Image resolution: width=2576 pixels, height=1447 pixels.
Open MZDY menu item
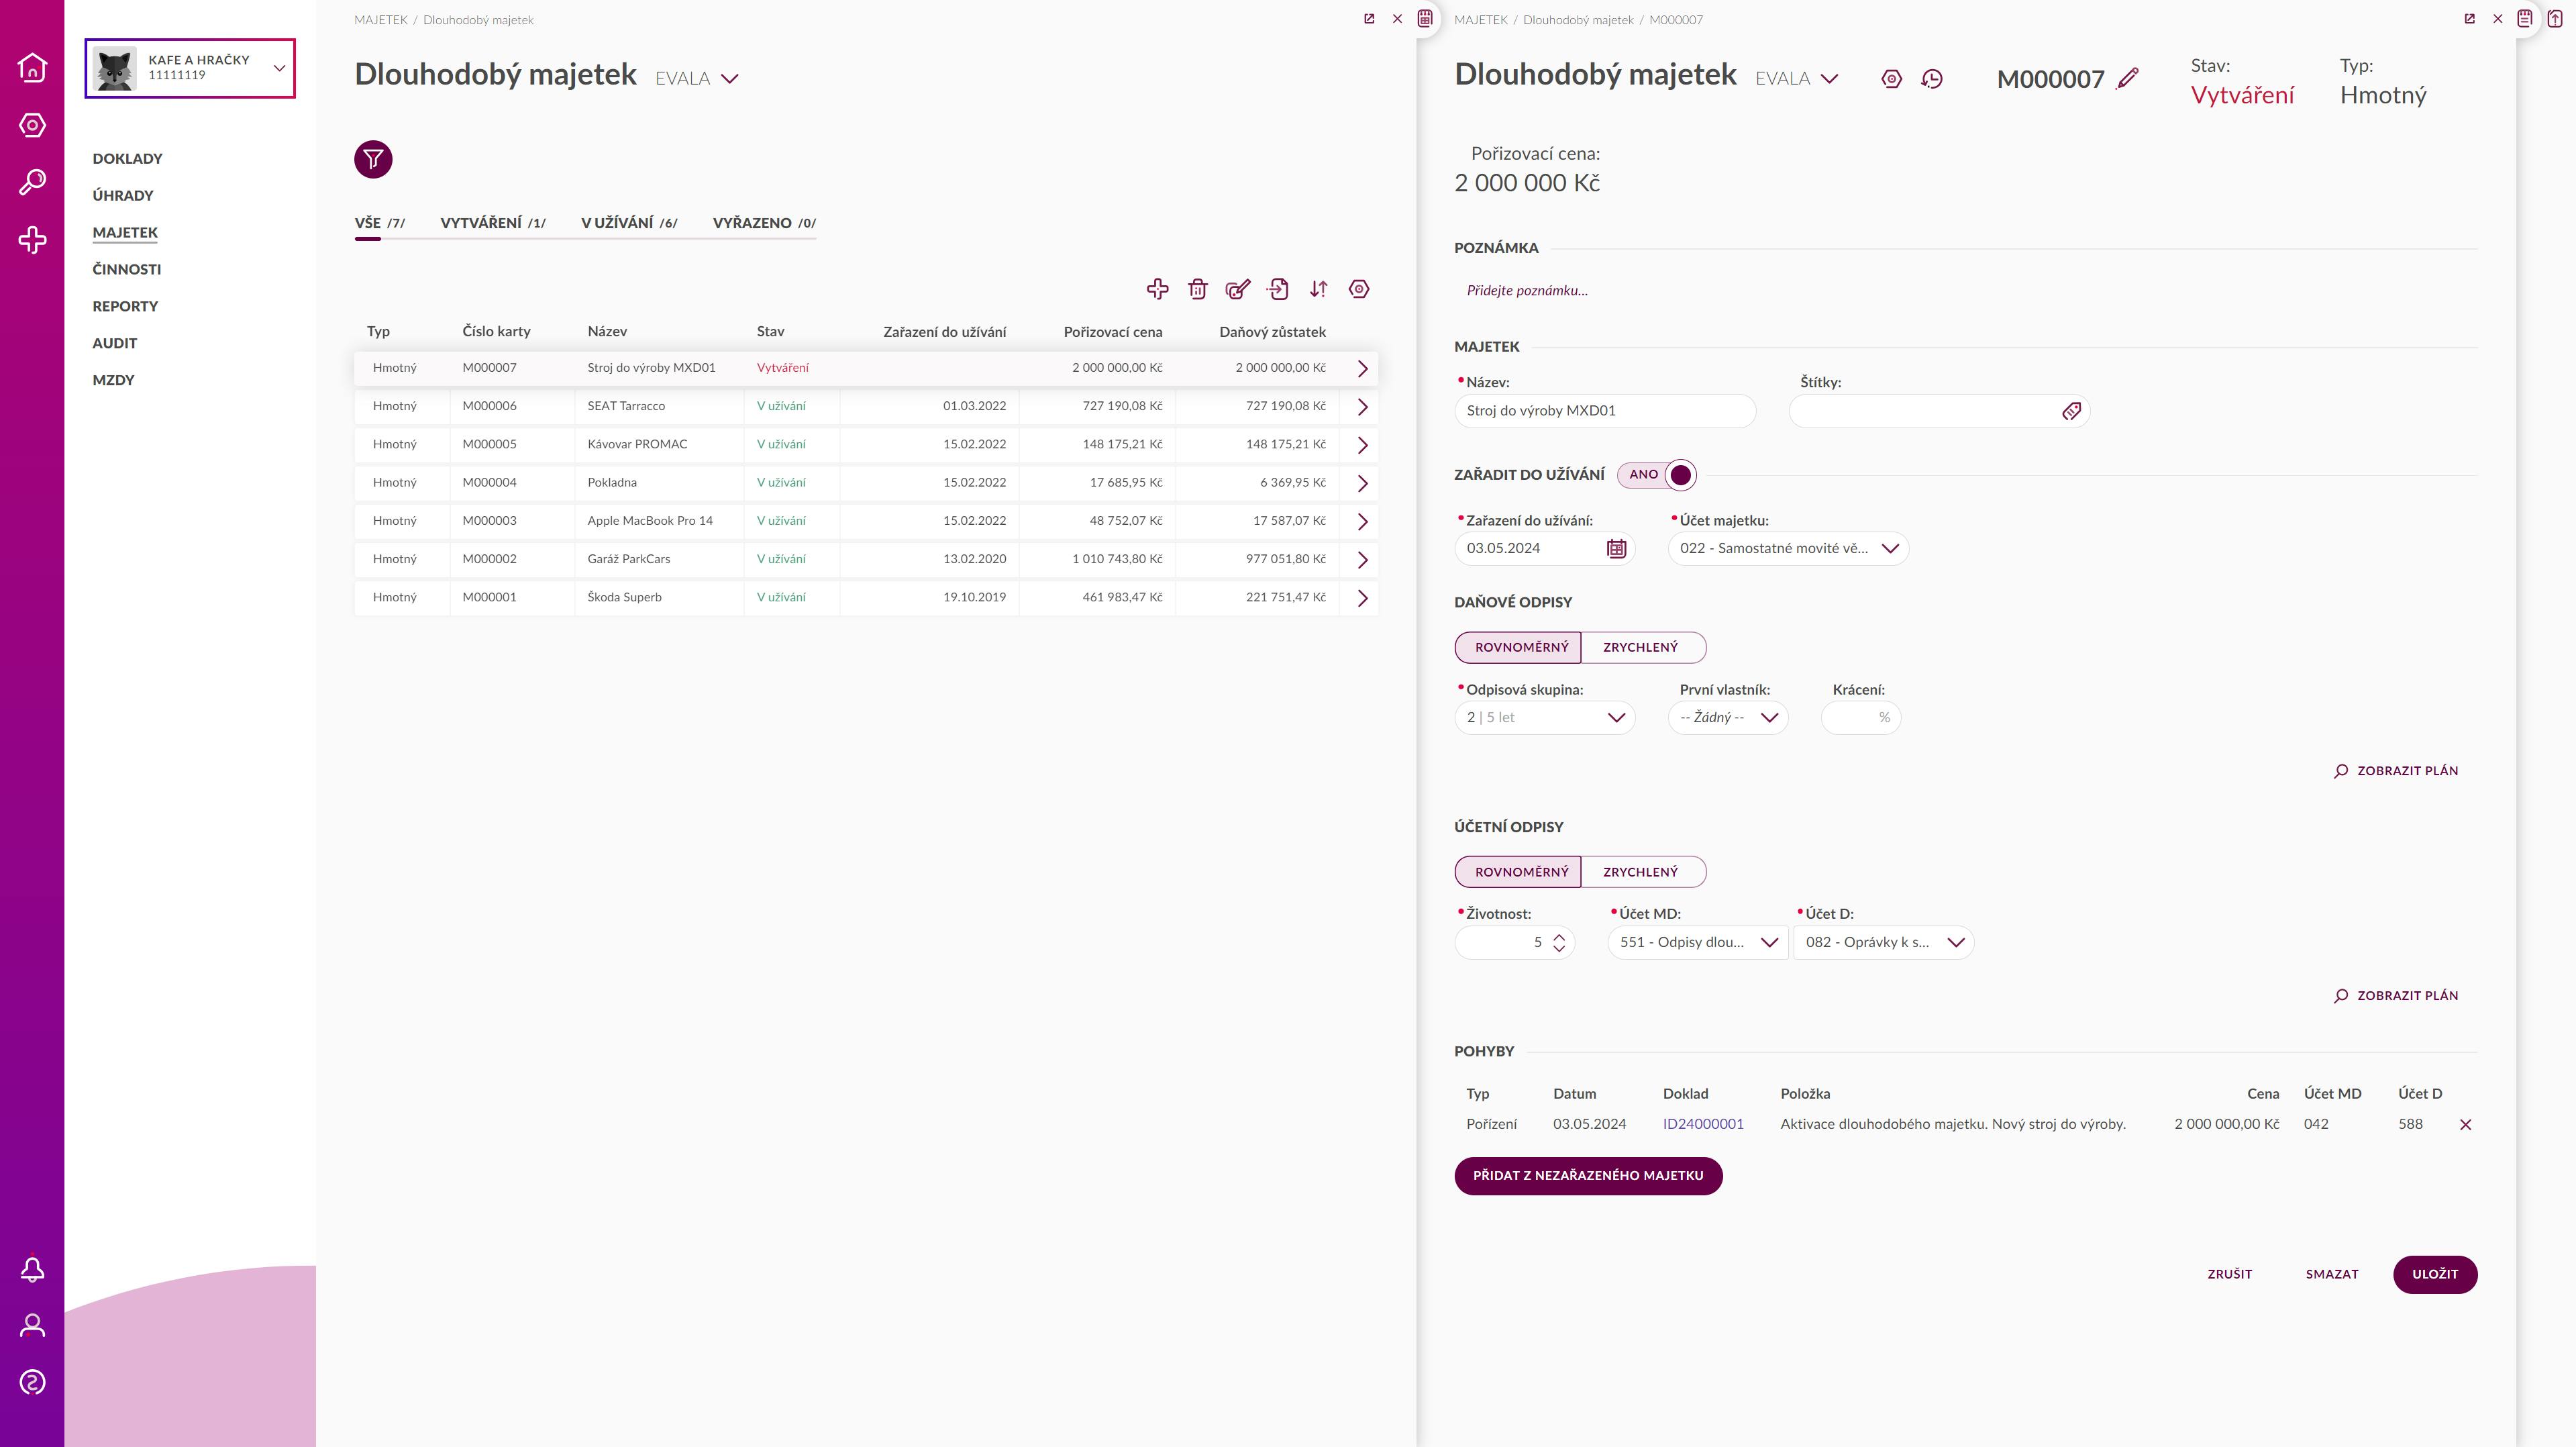click(113, 380)
